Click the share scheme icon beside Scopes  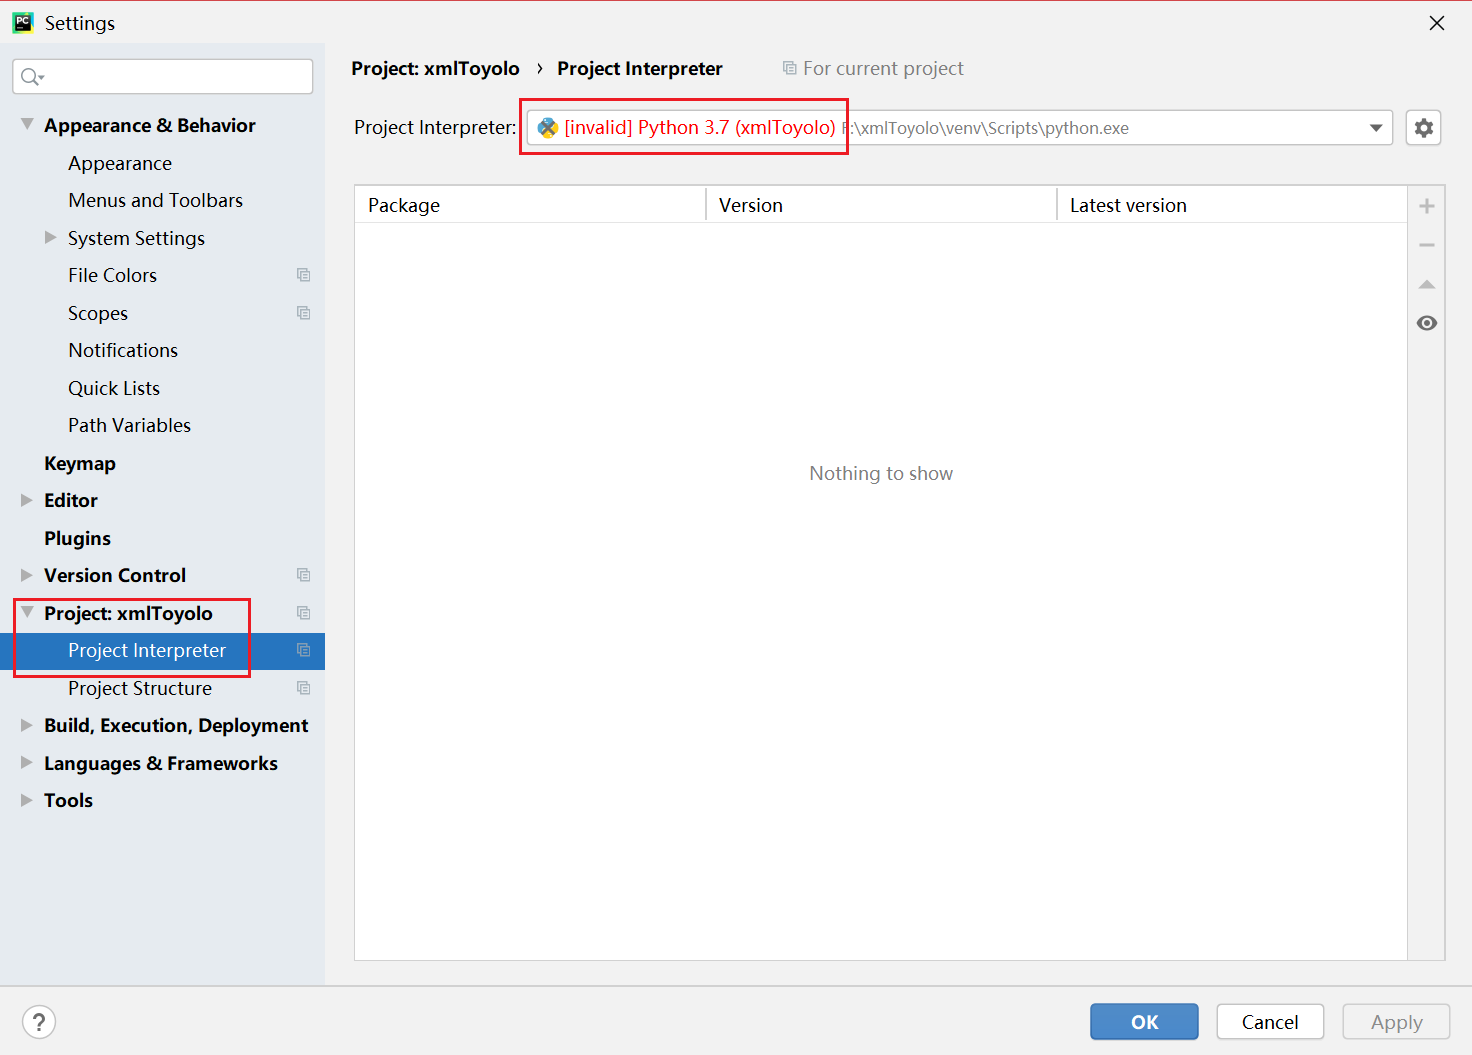tap(303, 313)
